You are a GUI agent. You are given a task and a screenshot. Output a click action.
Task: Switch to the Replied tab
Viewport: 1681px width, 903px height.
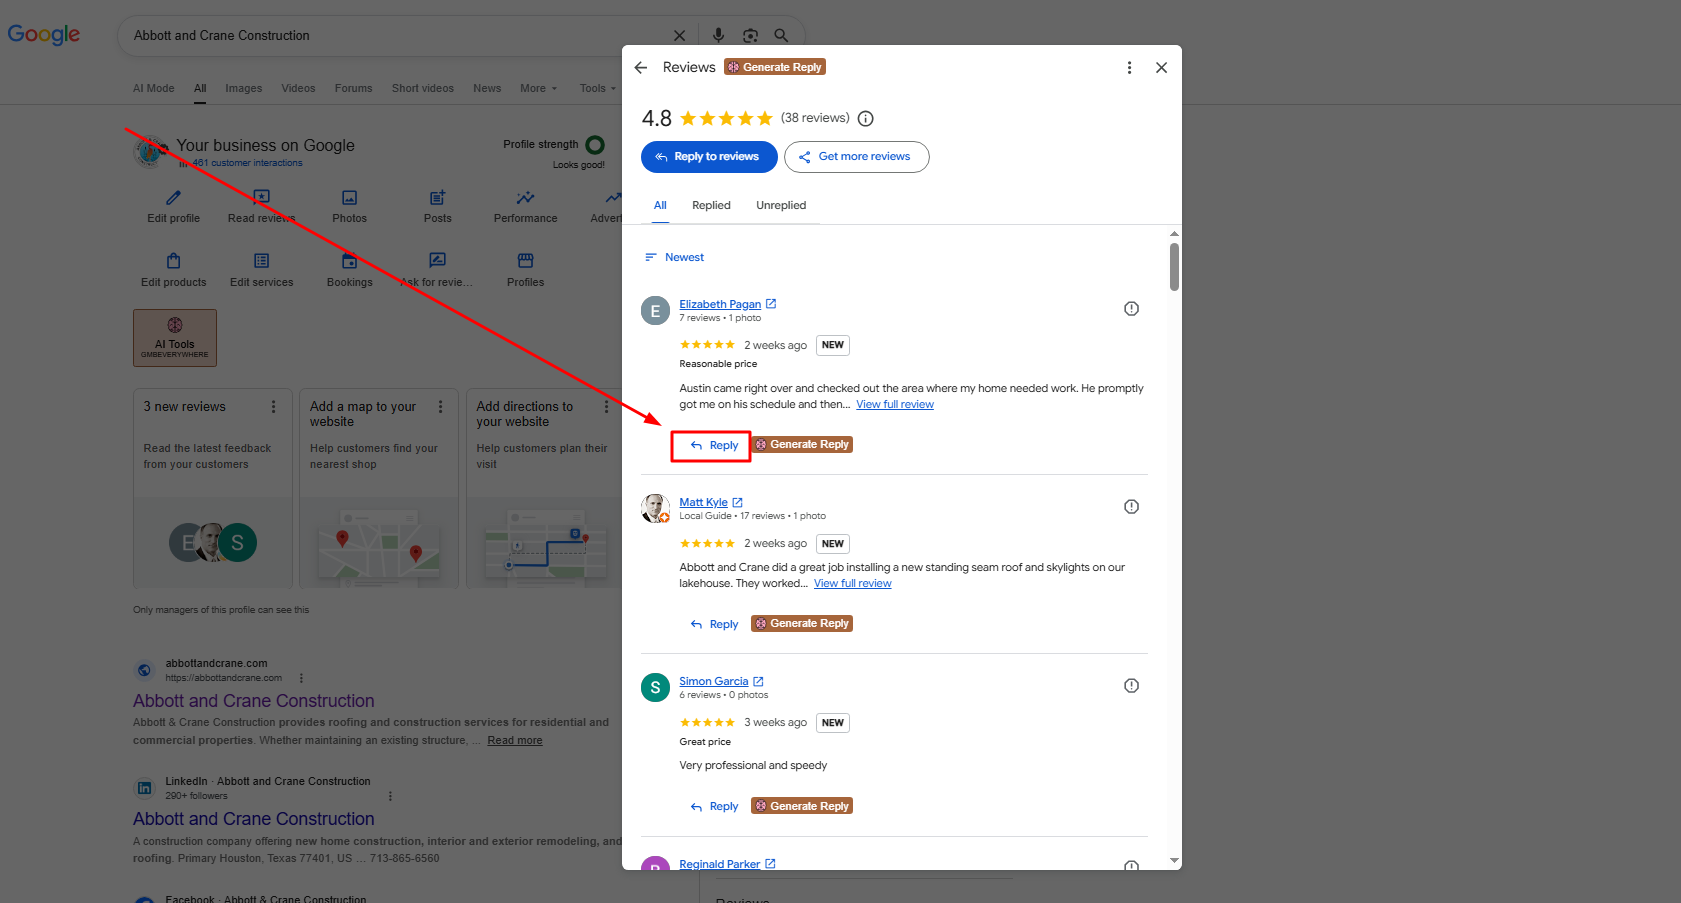tap(711, 205)
